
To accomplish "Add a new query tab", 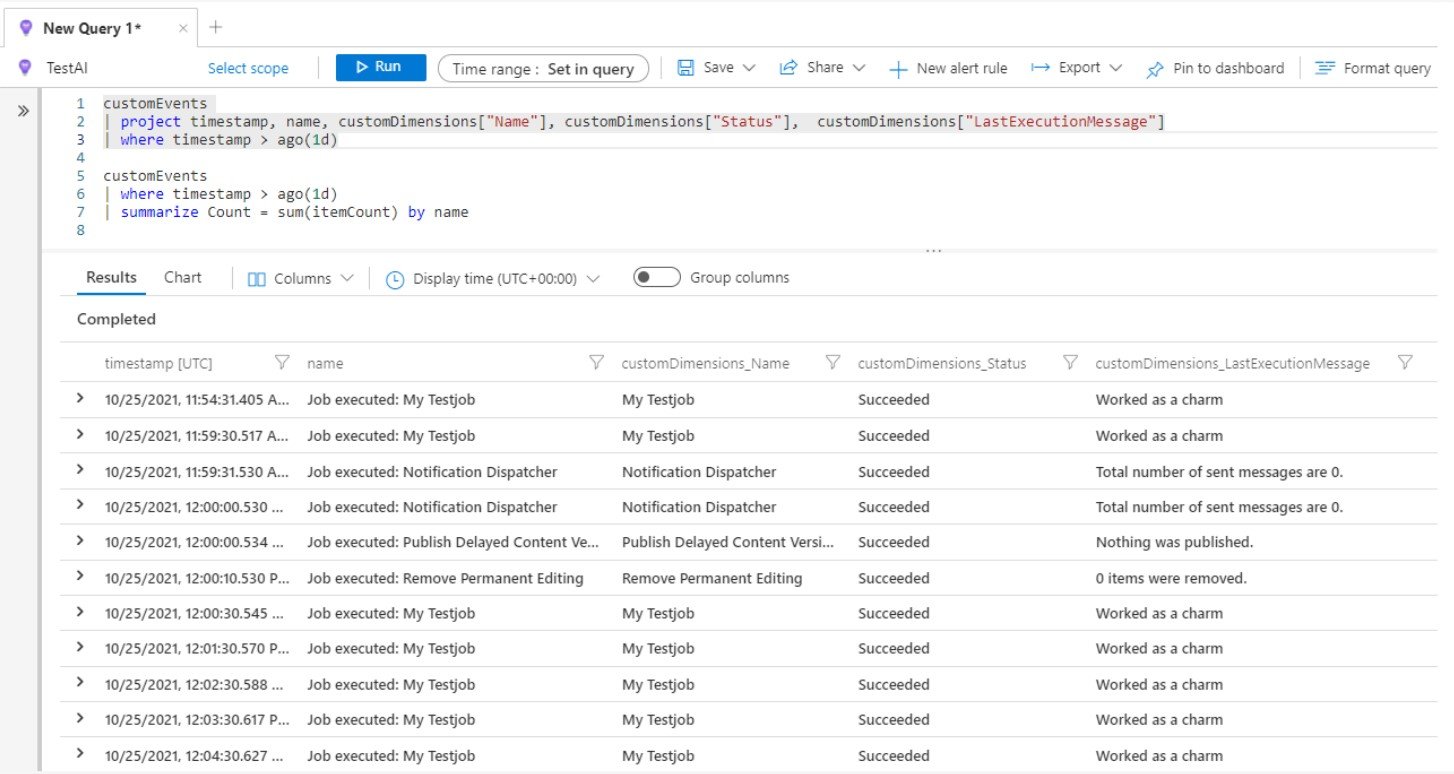I will (x=215, y=27).
